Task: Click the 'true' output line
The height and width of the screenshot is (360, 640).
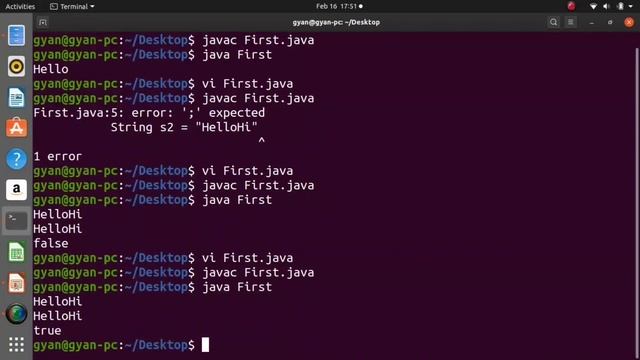Action: pyautogui.click(x=47, y=331)
